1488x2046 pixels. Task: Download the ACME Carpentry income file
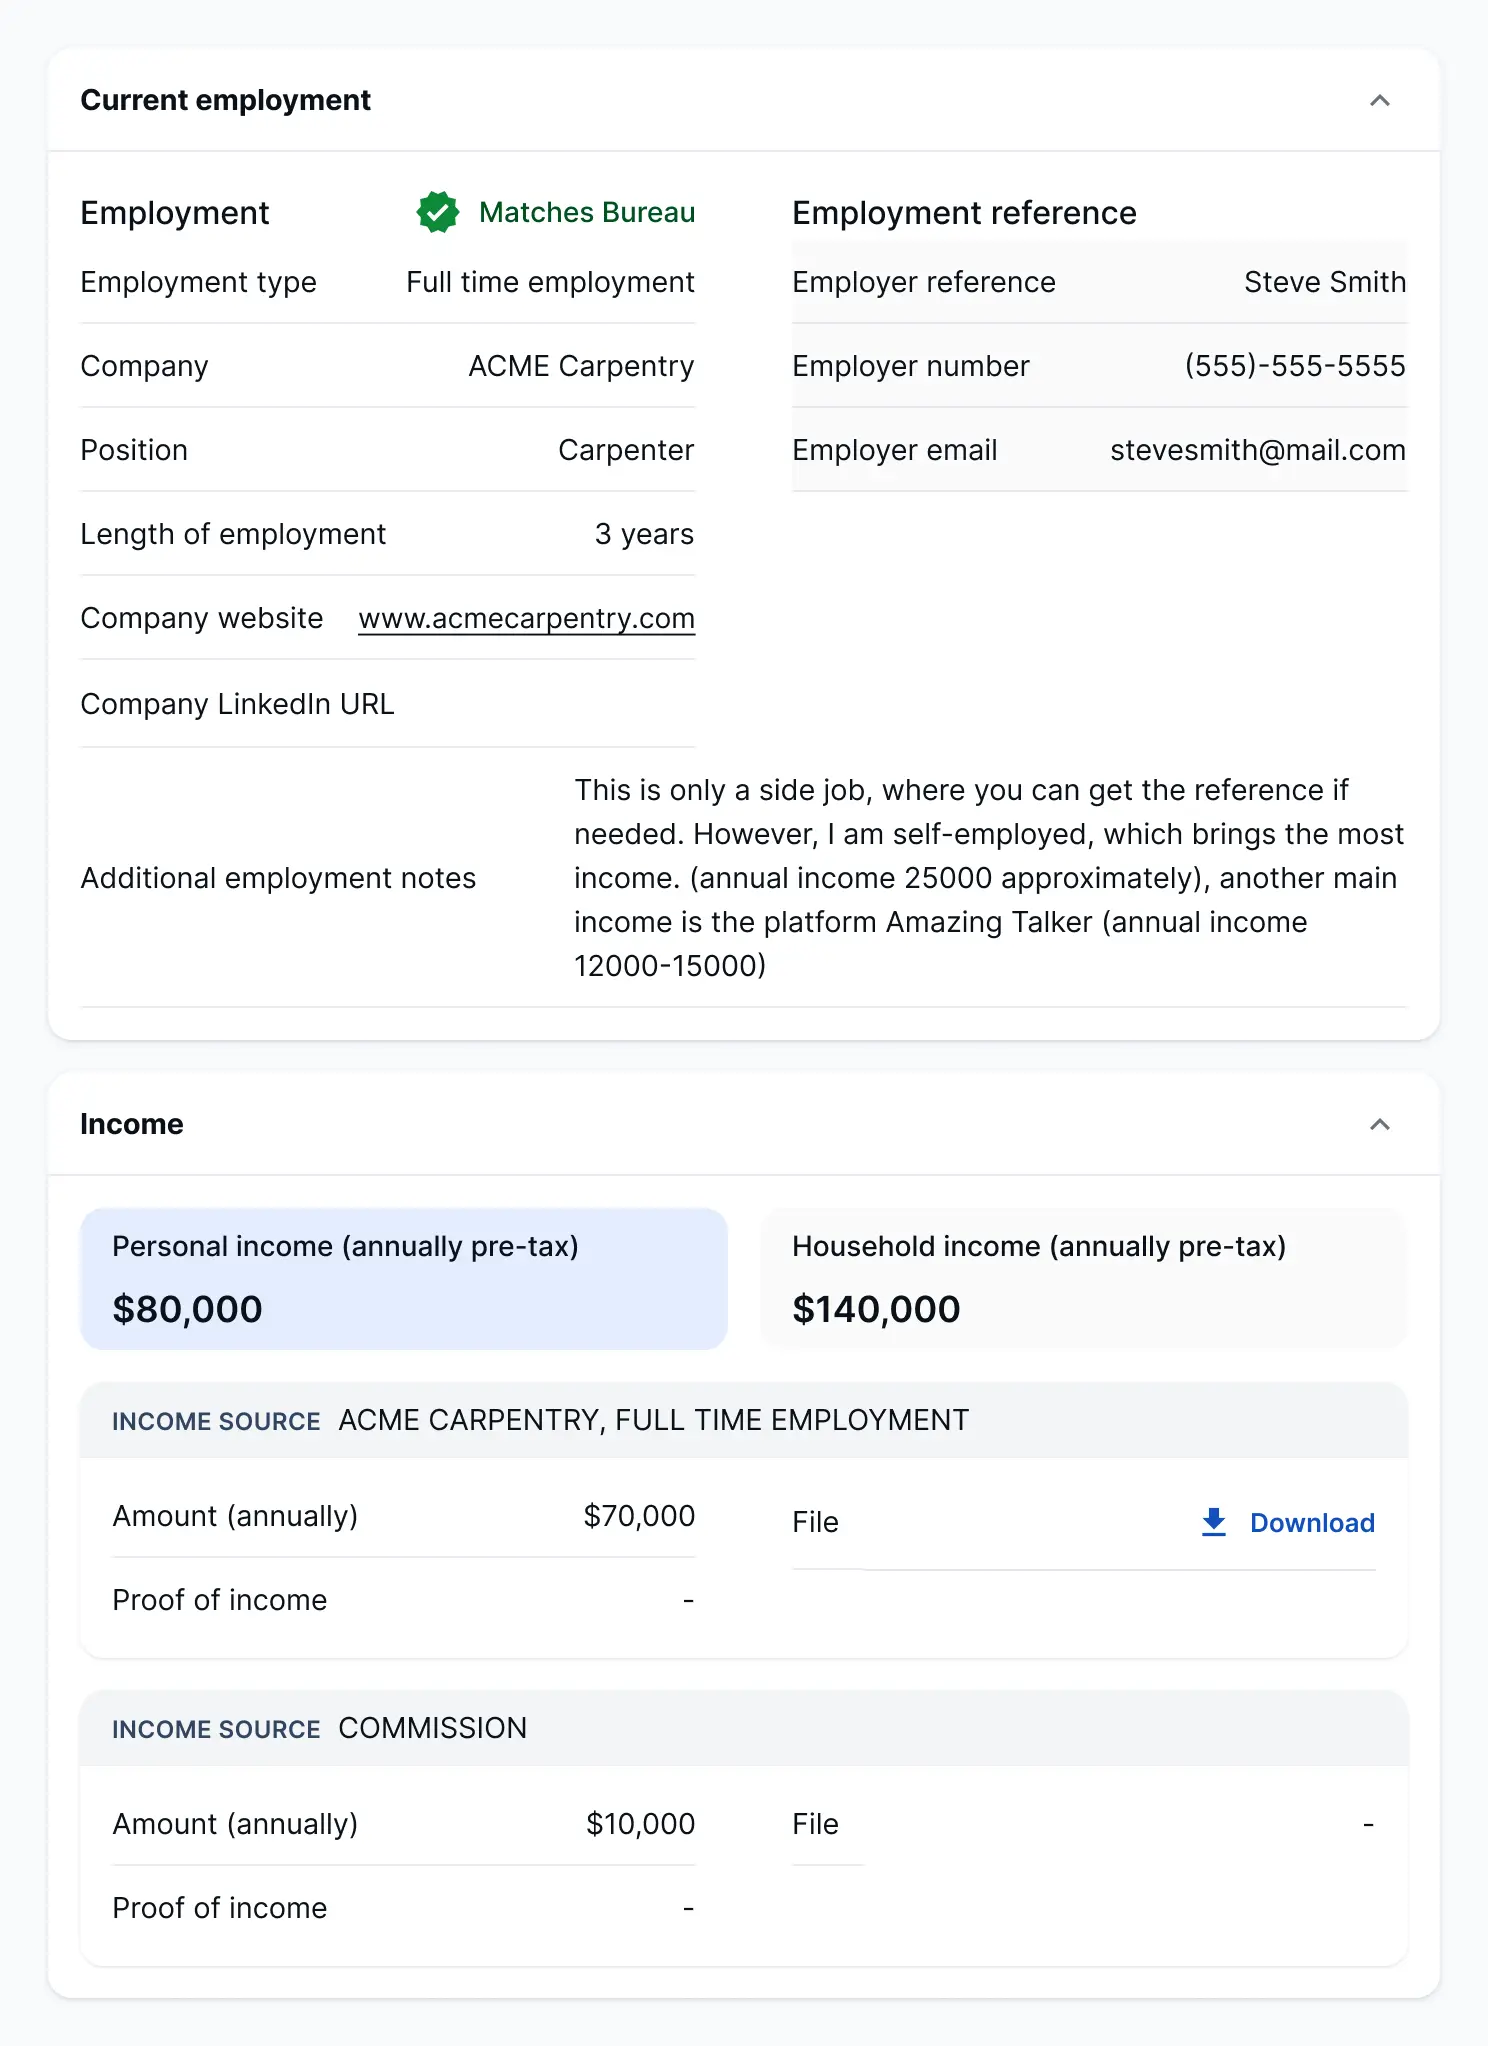pos(1311,1523)
